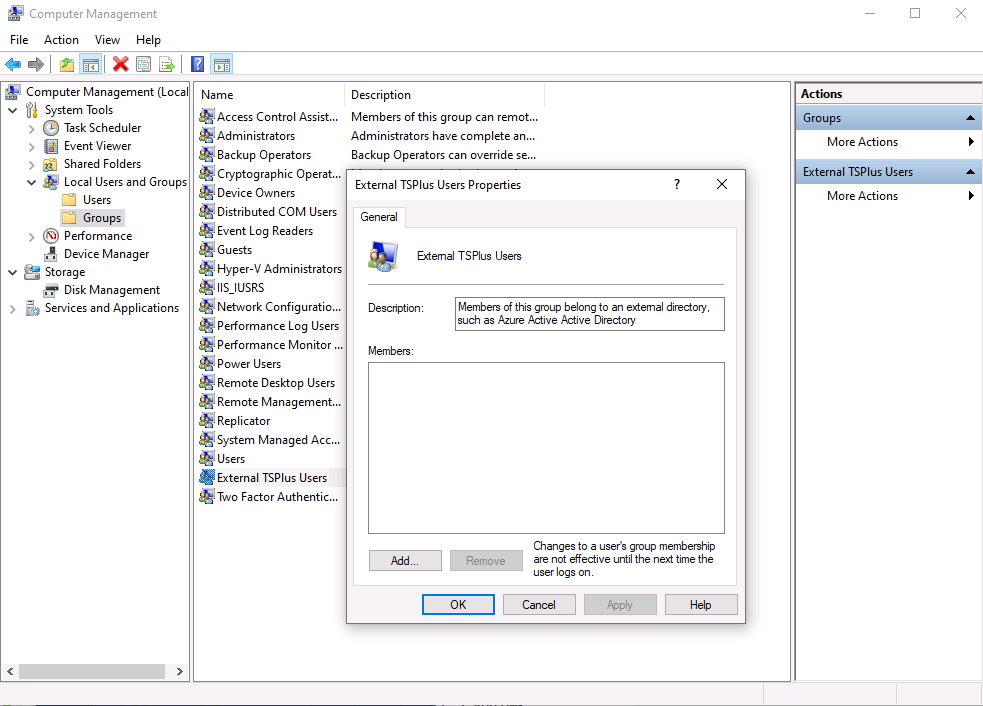Image resolution: width=983 pixels, height=706 pixels.
Task: Open the Action menu
Action: (x=61, y=40)
